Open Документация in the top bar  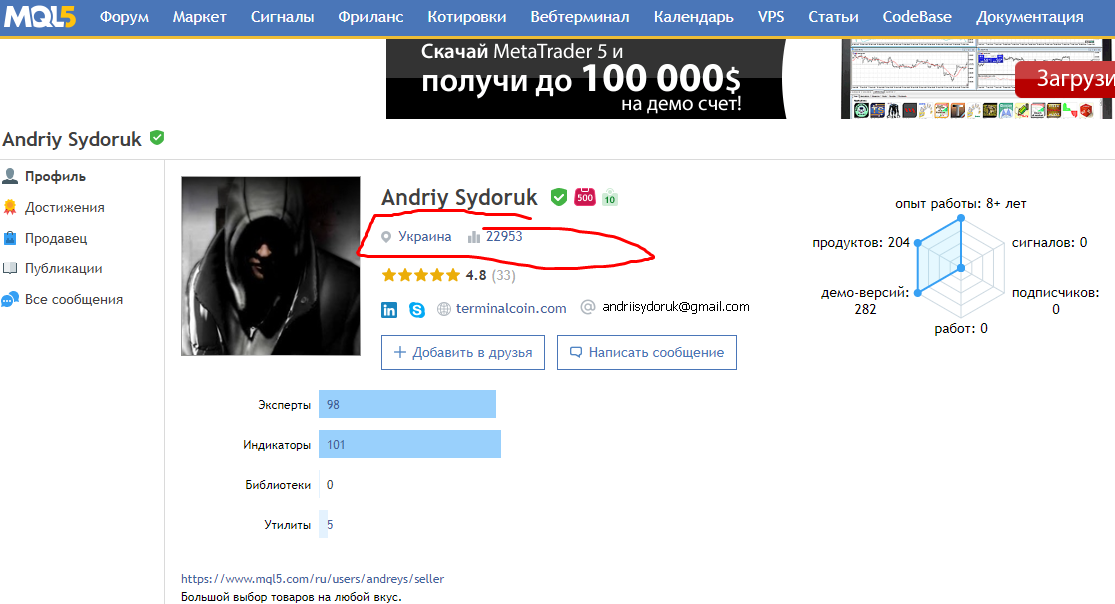click(1030, 16)
